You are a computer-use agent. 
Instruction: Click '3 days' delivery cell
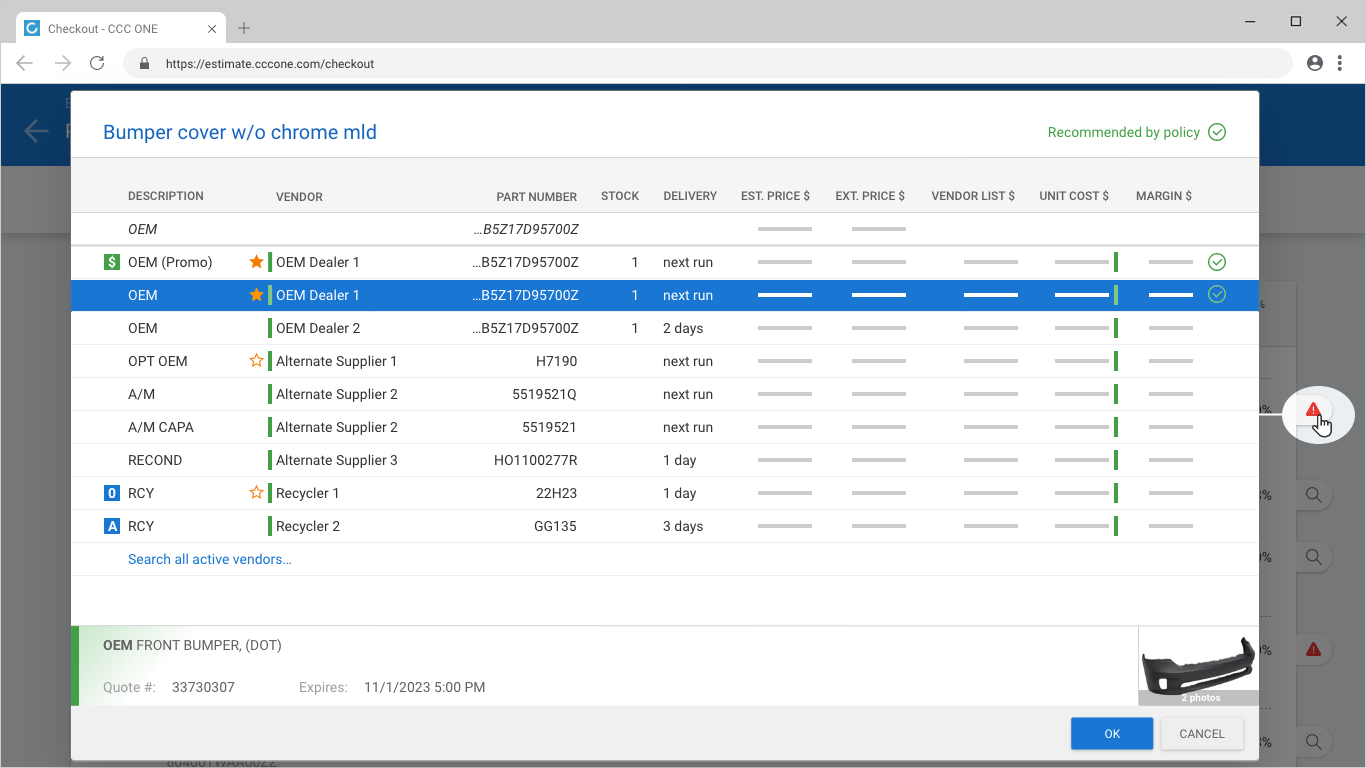pyautogui.click(x=683, y=526)
